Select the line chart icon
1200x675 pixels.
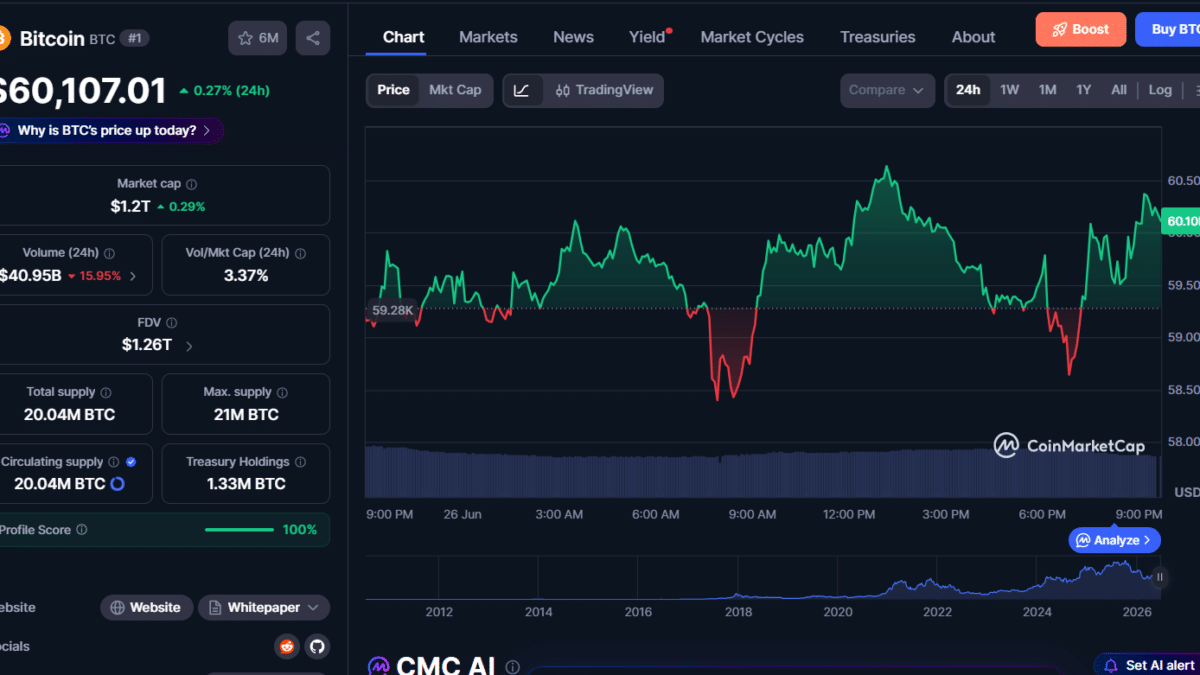click(x=522, y=90)
